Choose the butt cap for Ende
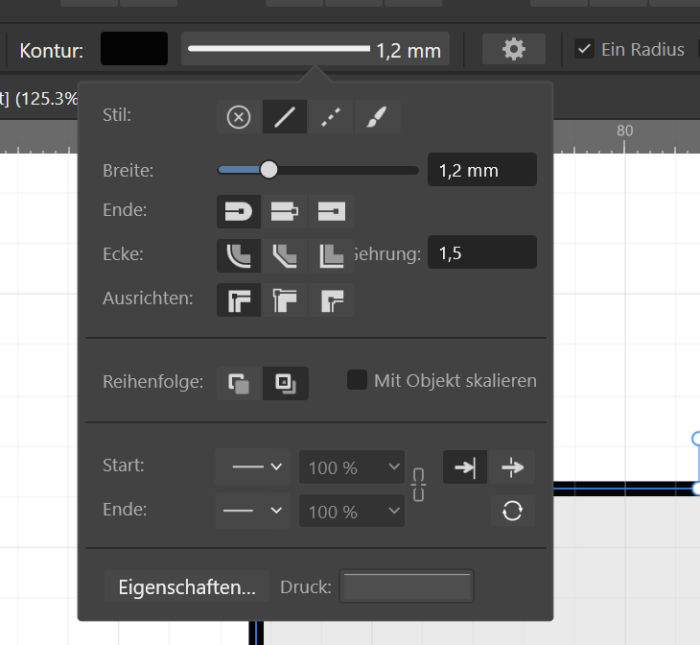This screenshot has width=700, height=645. (285, 212)
